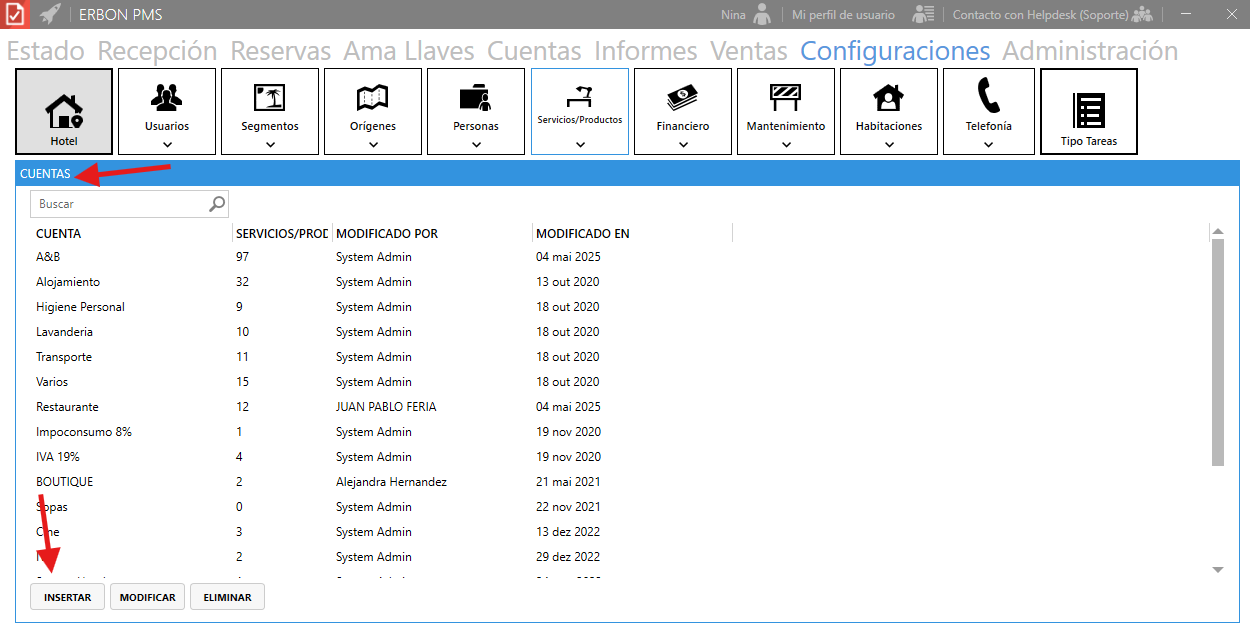Open the Tipo Tareas list icon

[1088, 108]
